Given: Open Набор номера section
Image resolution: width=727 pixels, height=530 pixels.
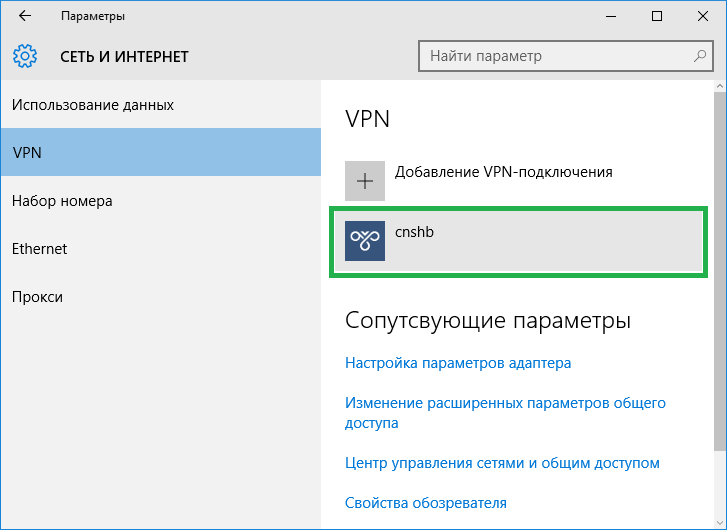Looking at the screenshot, I should (62, 201).
